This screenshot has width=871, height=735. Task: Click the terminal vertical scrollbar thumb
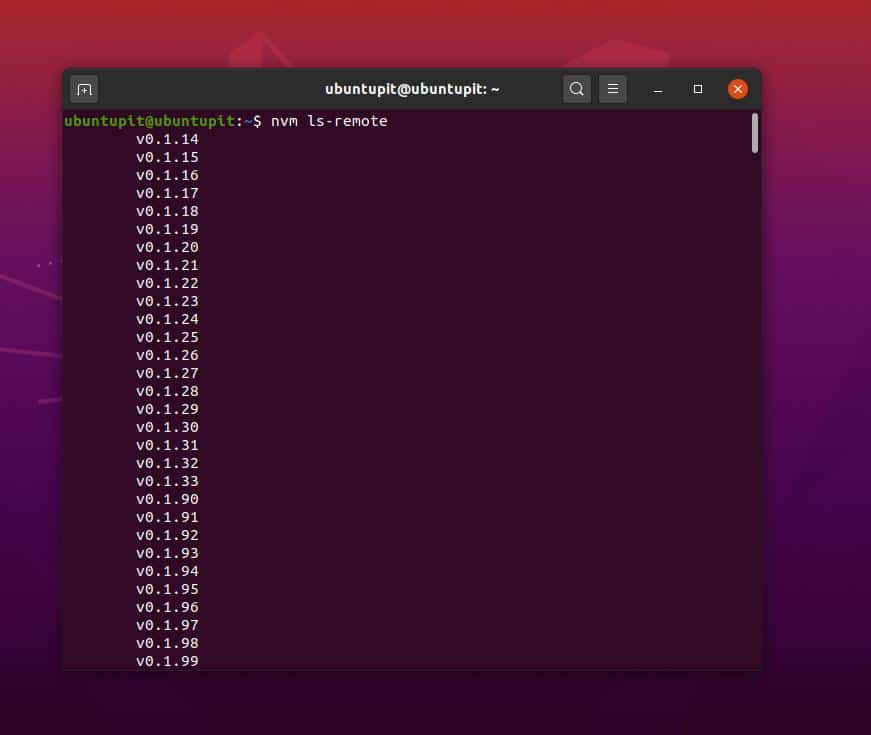755,133
